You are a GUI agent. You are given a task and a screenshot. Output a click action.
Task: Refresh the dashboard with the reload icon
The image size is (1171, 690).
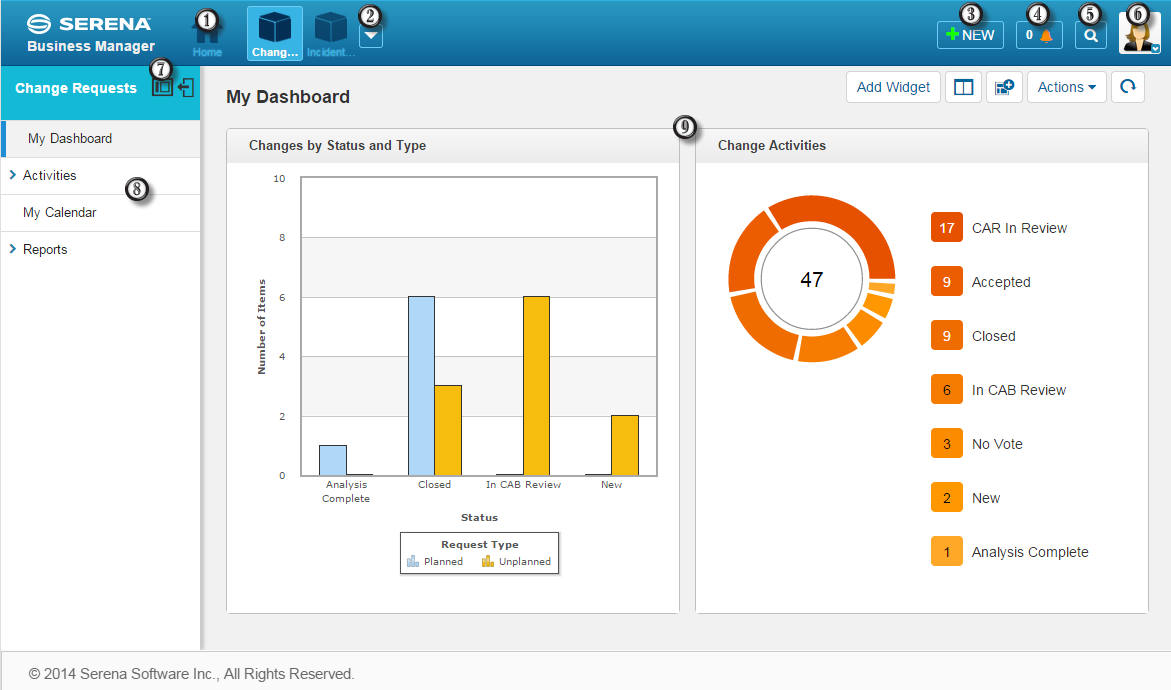coord(1128,87)
